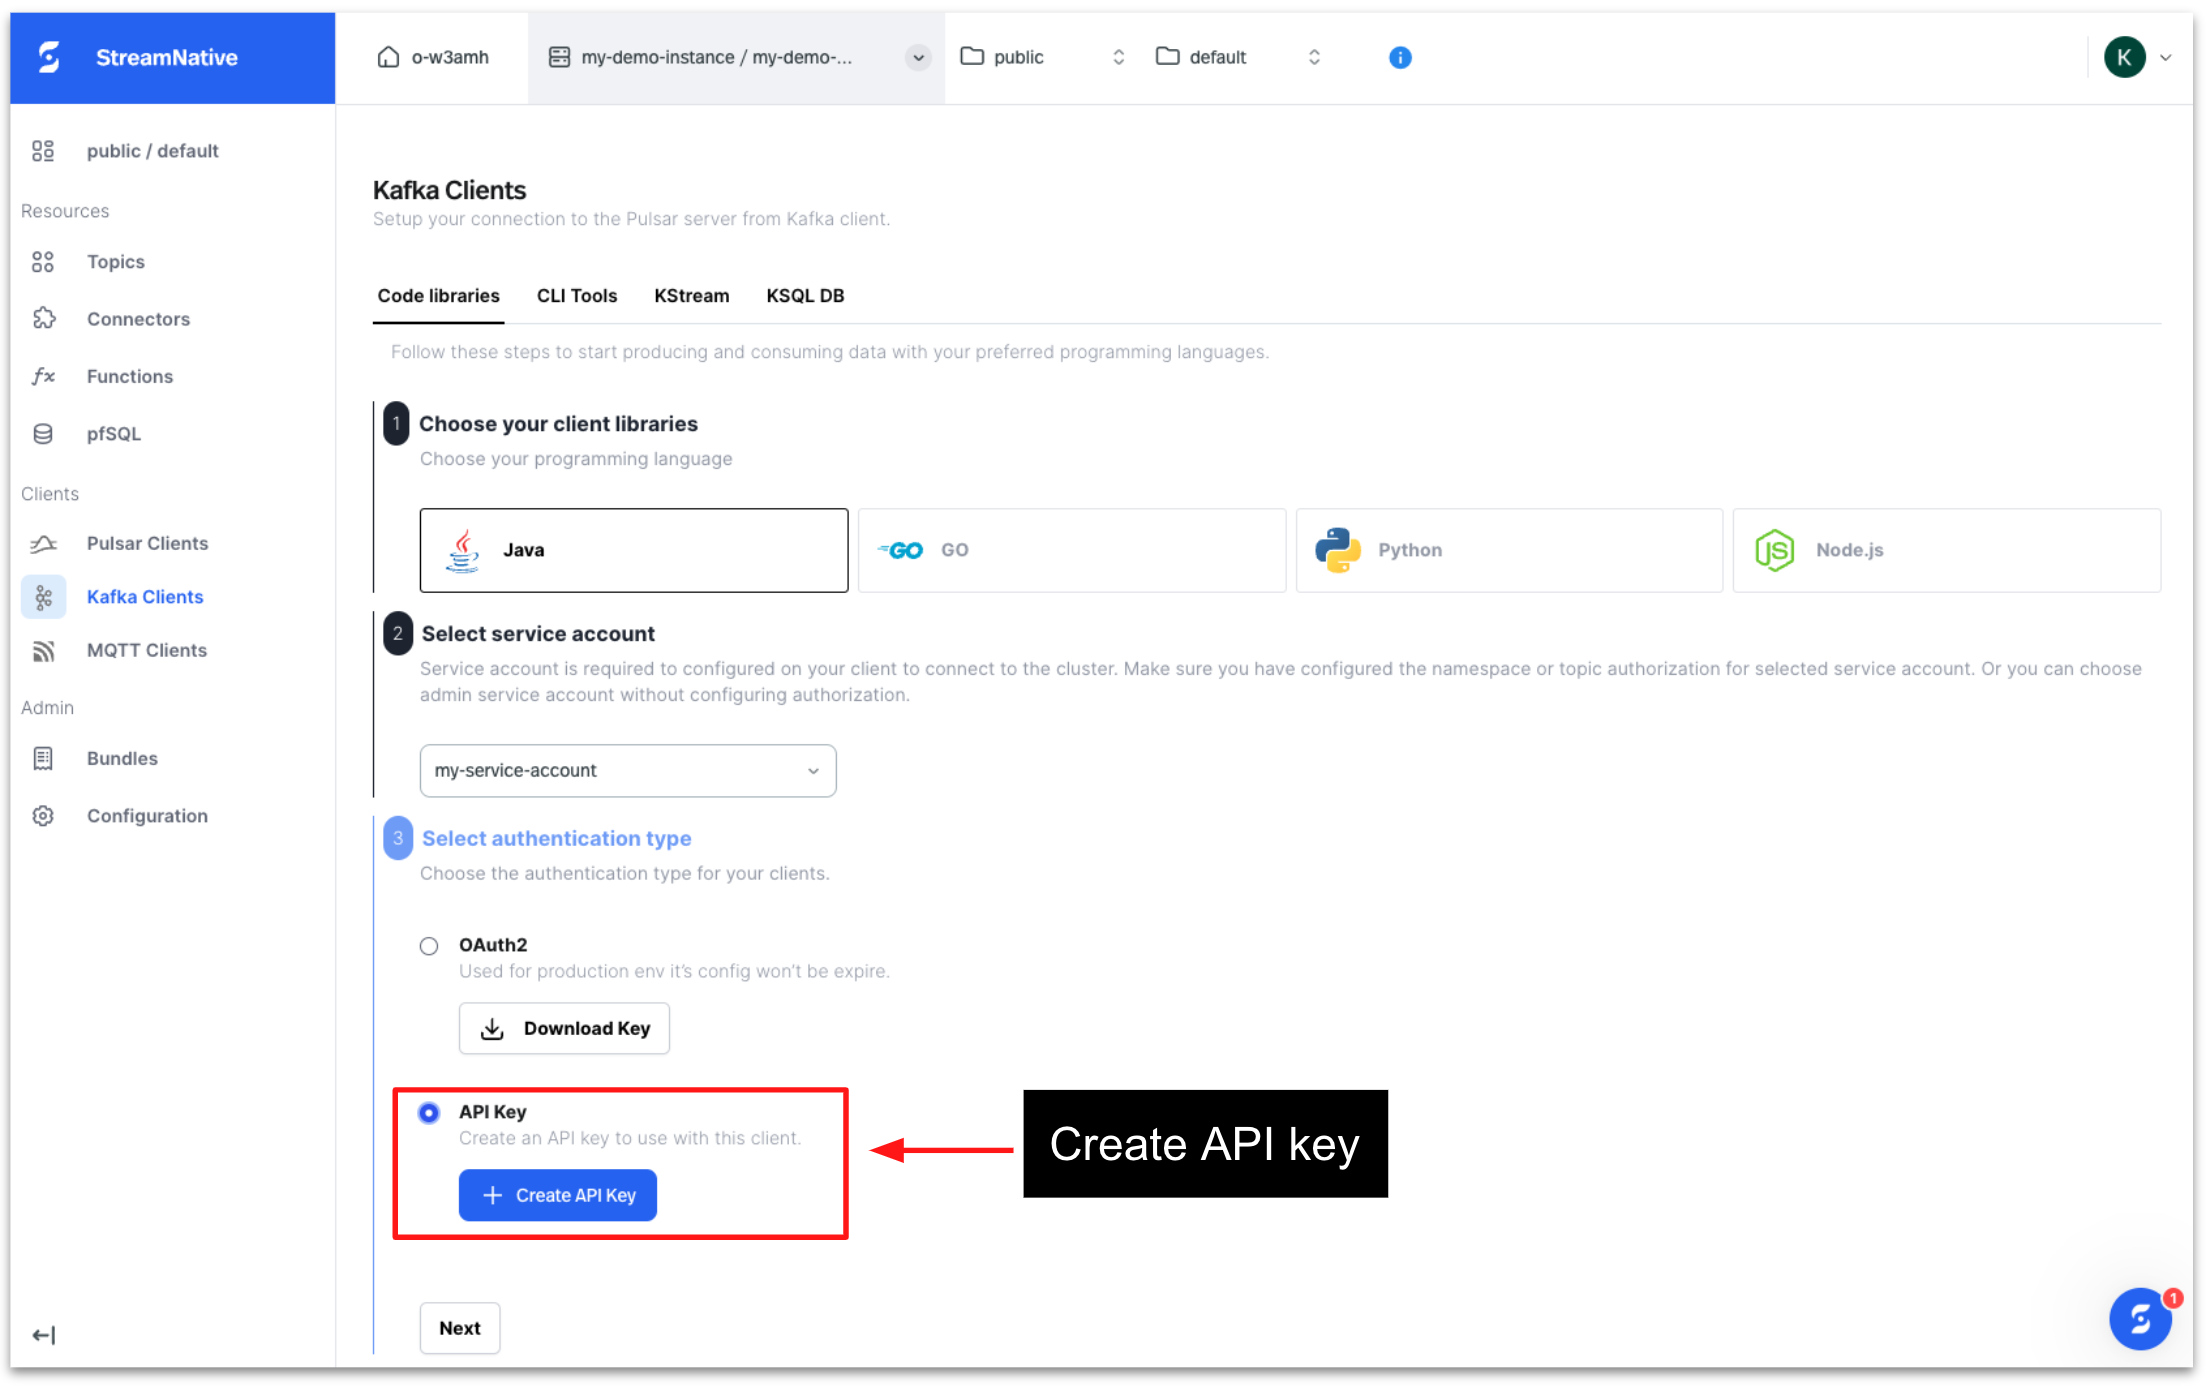This screenshot has width=2206, height=1386.
Task: Click the user avatar K in the corner
Action: click(2125, 57)
